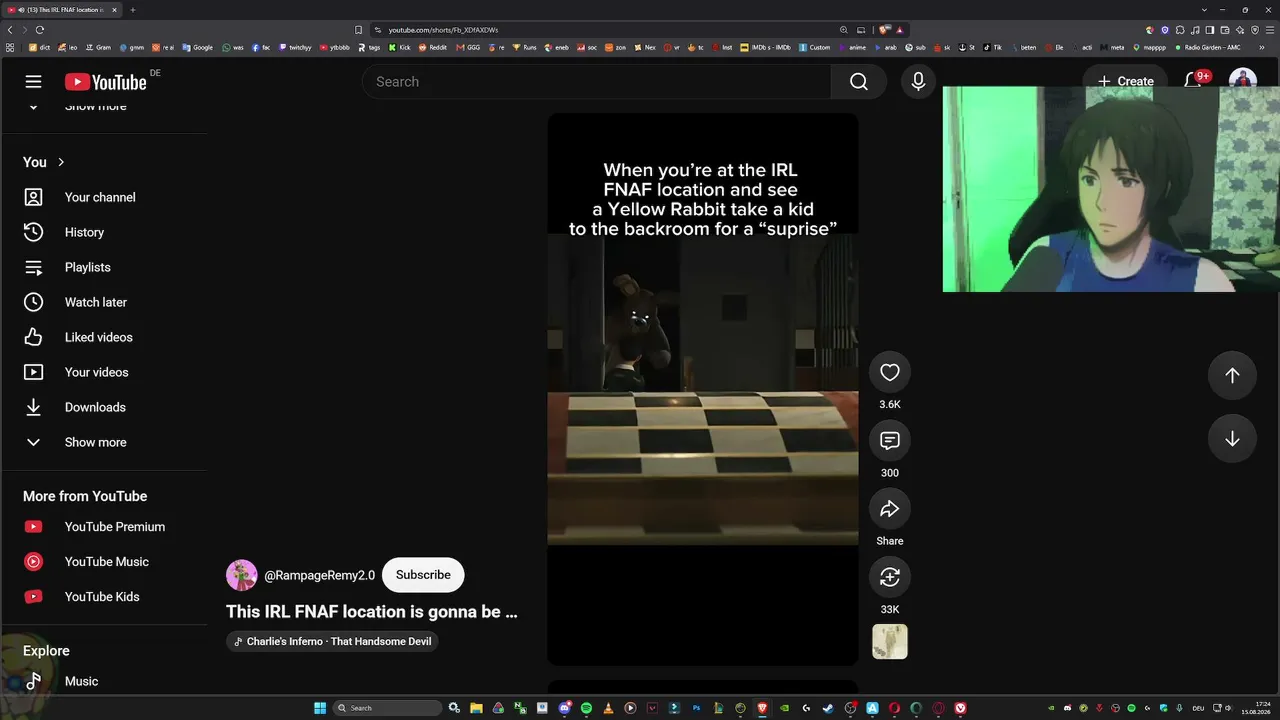Open the RampageRemy2.0 channel avatar
Image resolution: width=1280 pixels, height=720 pixels.
point(242,575)
